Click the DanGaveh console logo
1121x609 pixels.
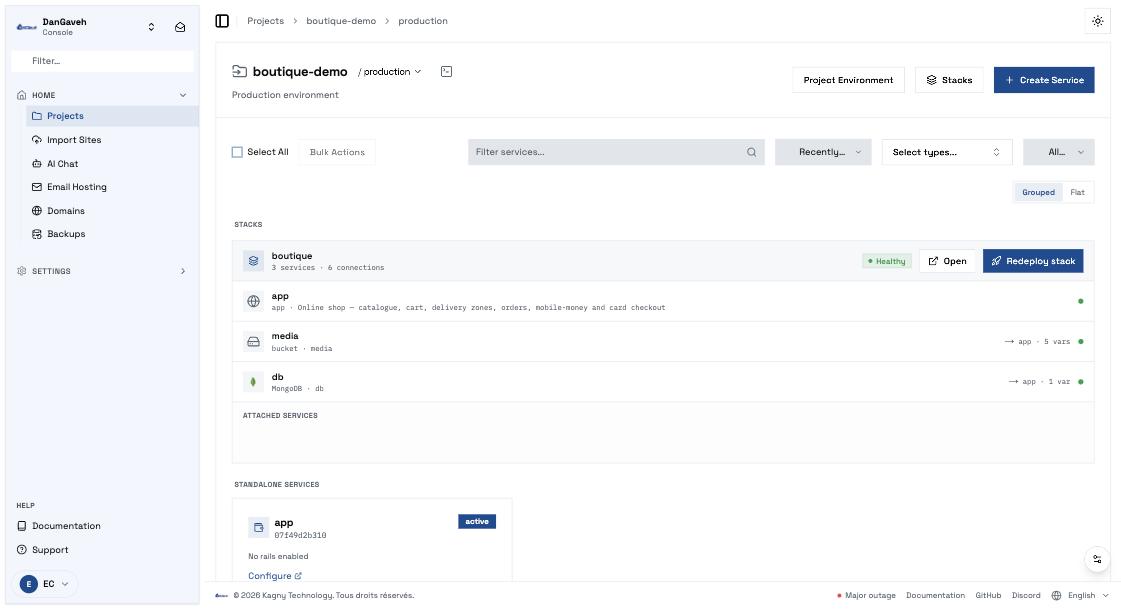pyautogui.click(x=26, y=27)
